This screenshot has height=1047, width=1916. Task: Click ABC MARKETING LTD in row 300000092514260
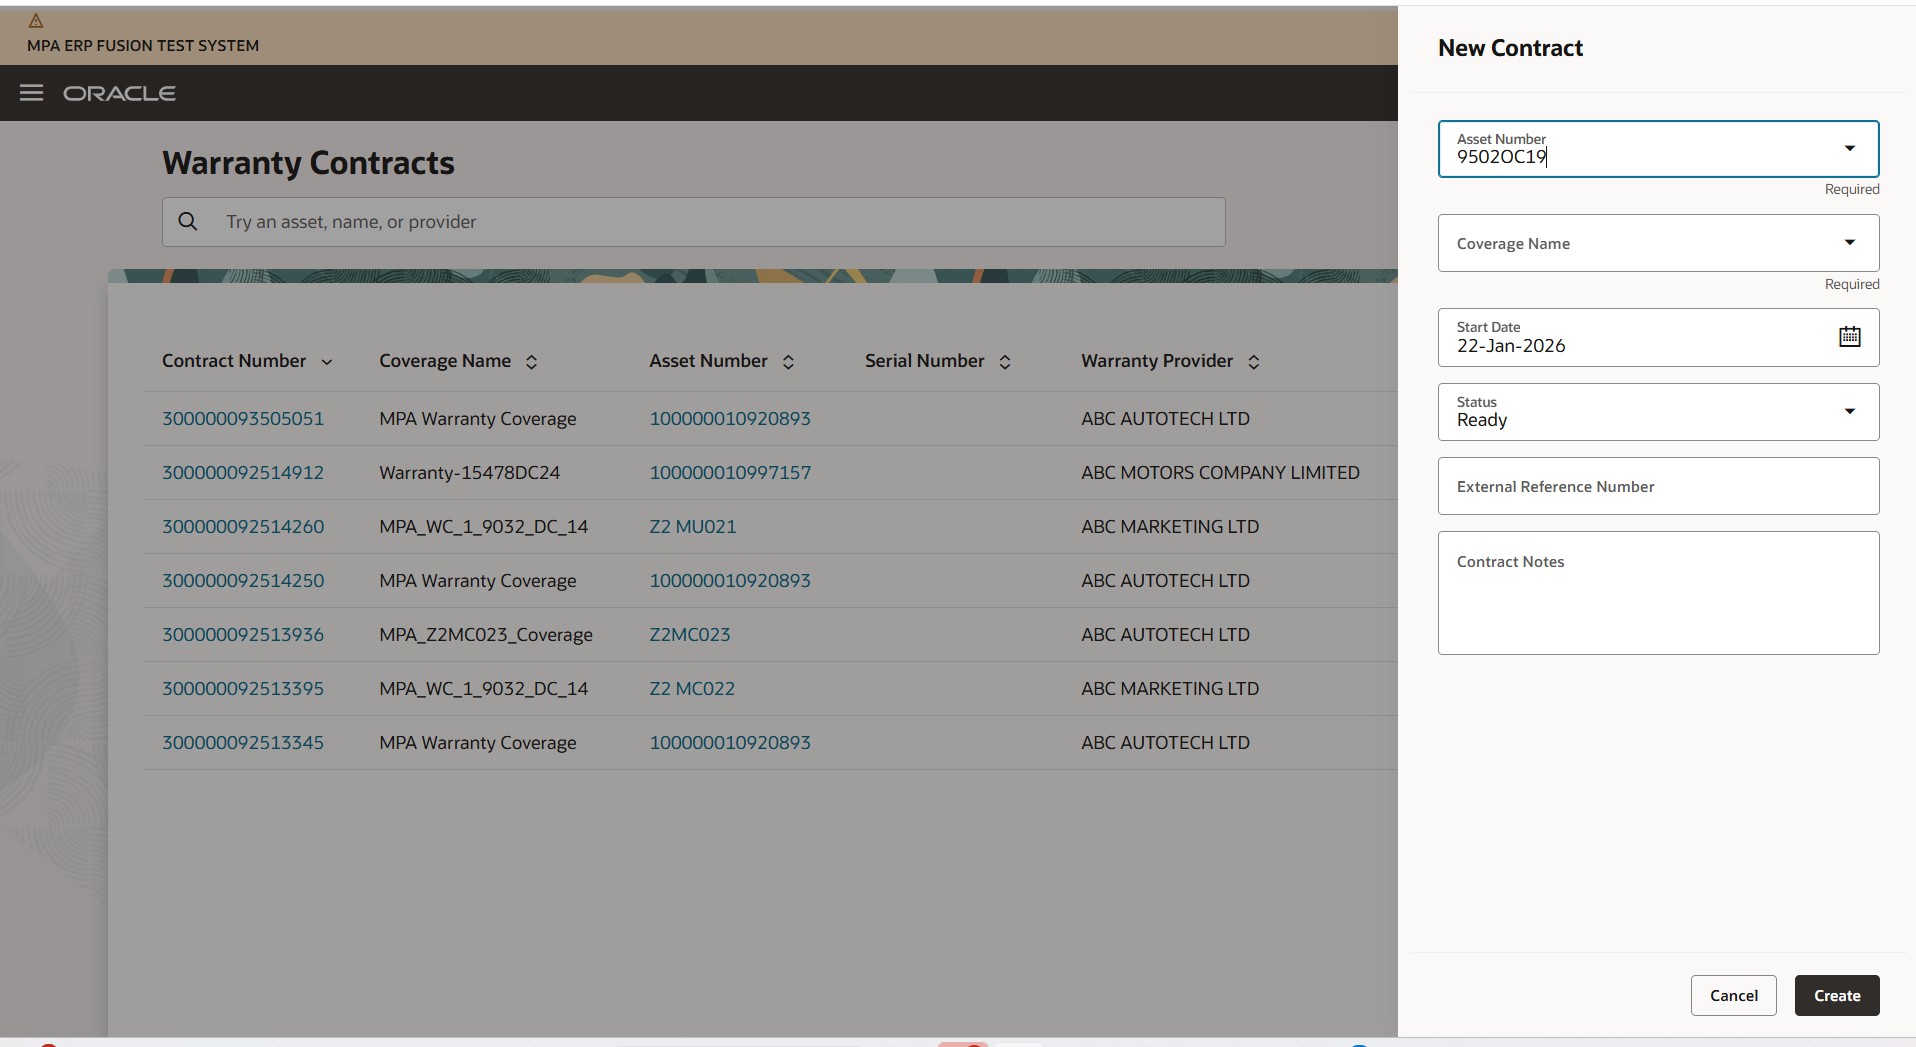(1170, 527)
